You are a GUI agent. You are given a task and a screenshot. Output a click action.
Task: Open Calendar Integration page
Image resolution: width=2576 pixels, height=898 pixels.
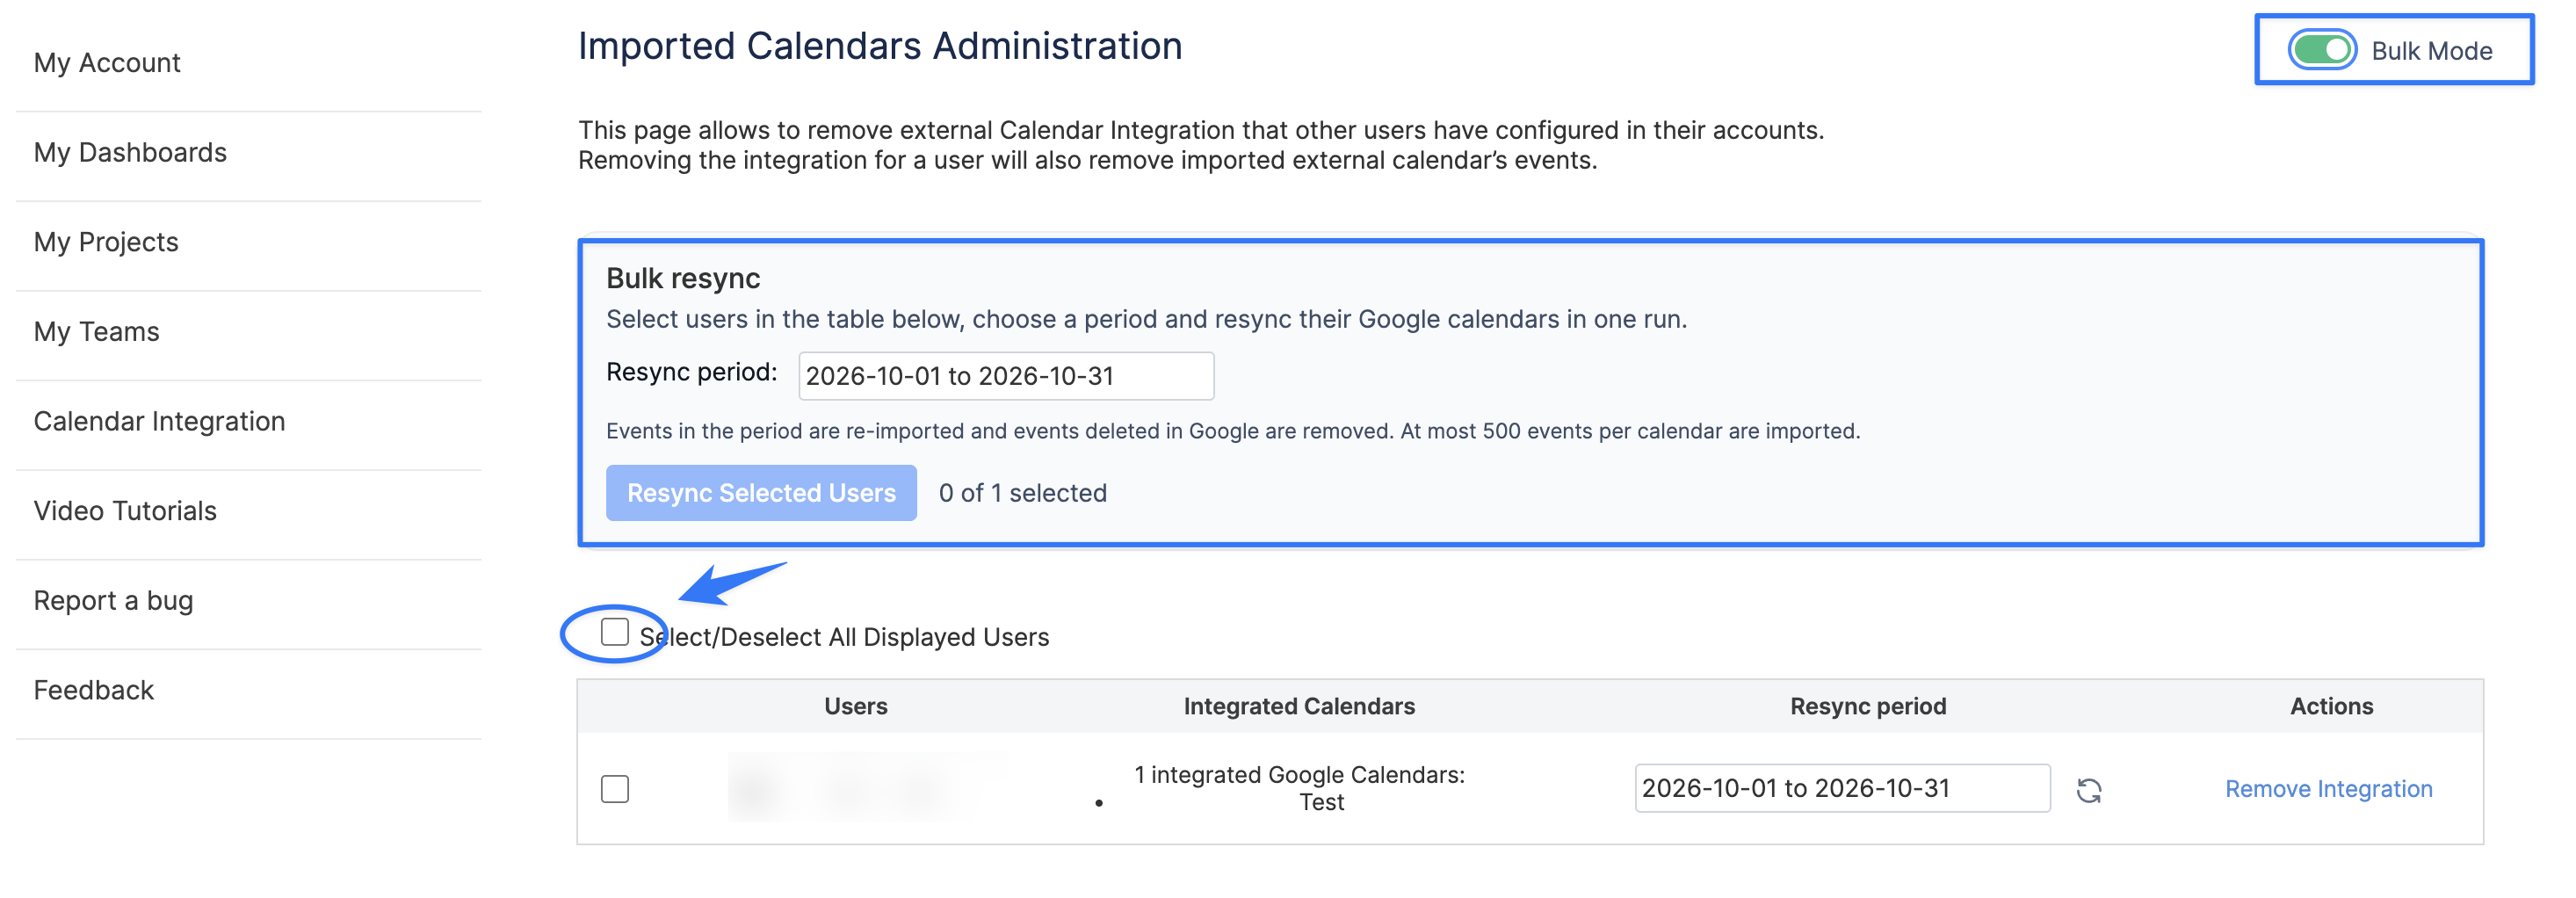pyautogui.click(x=159, y=421)
